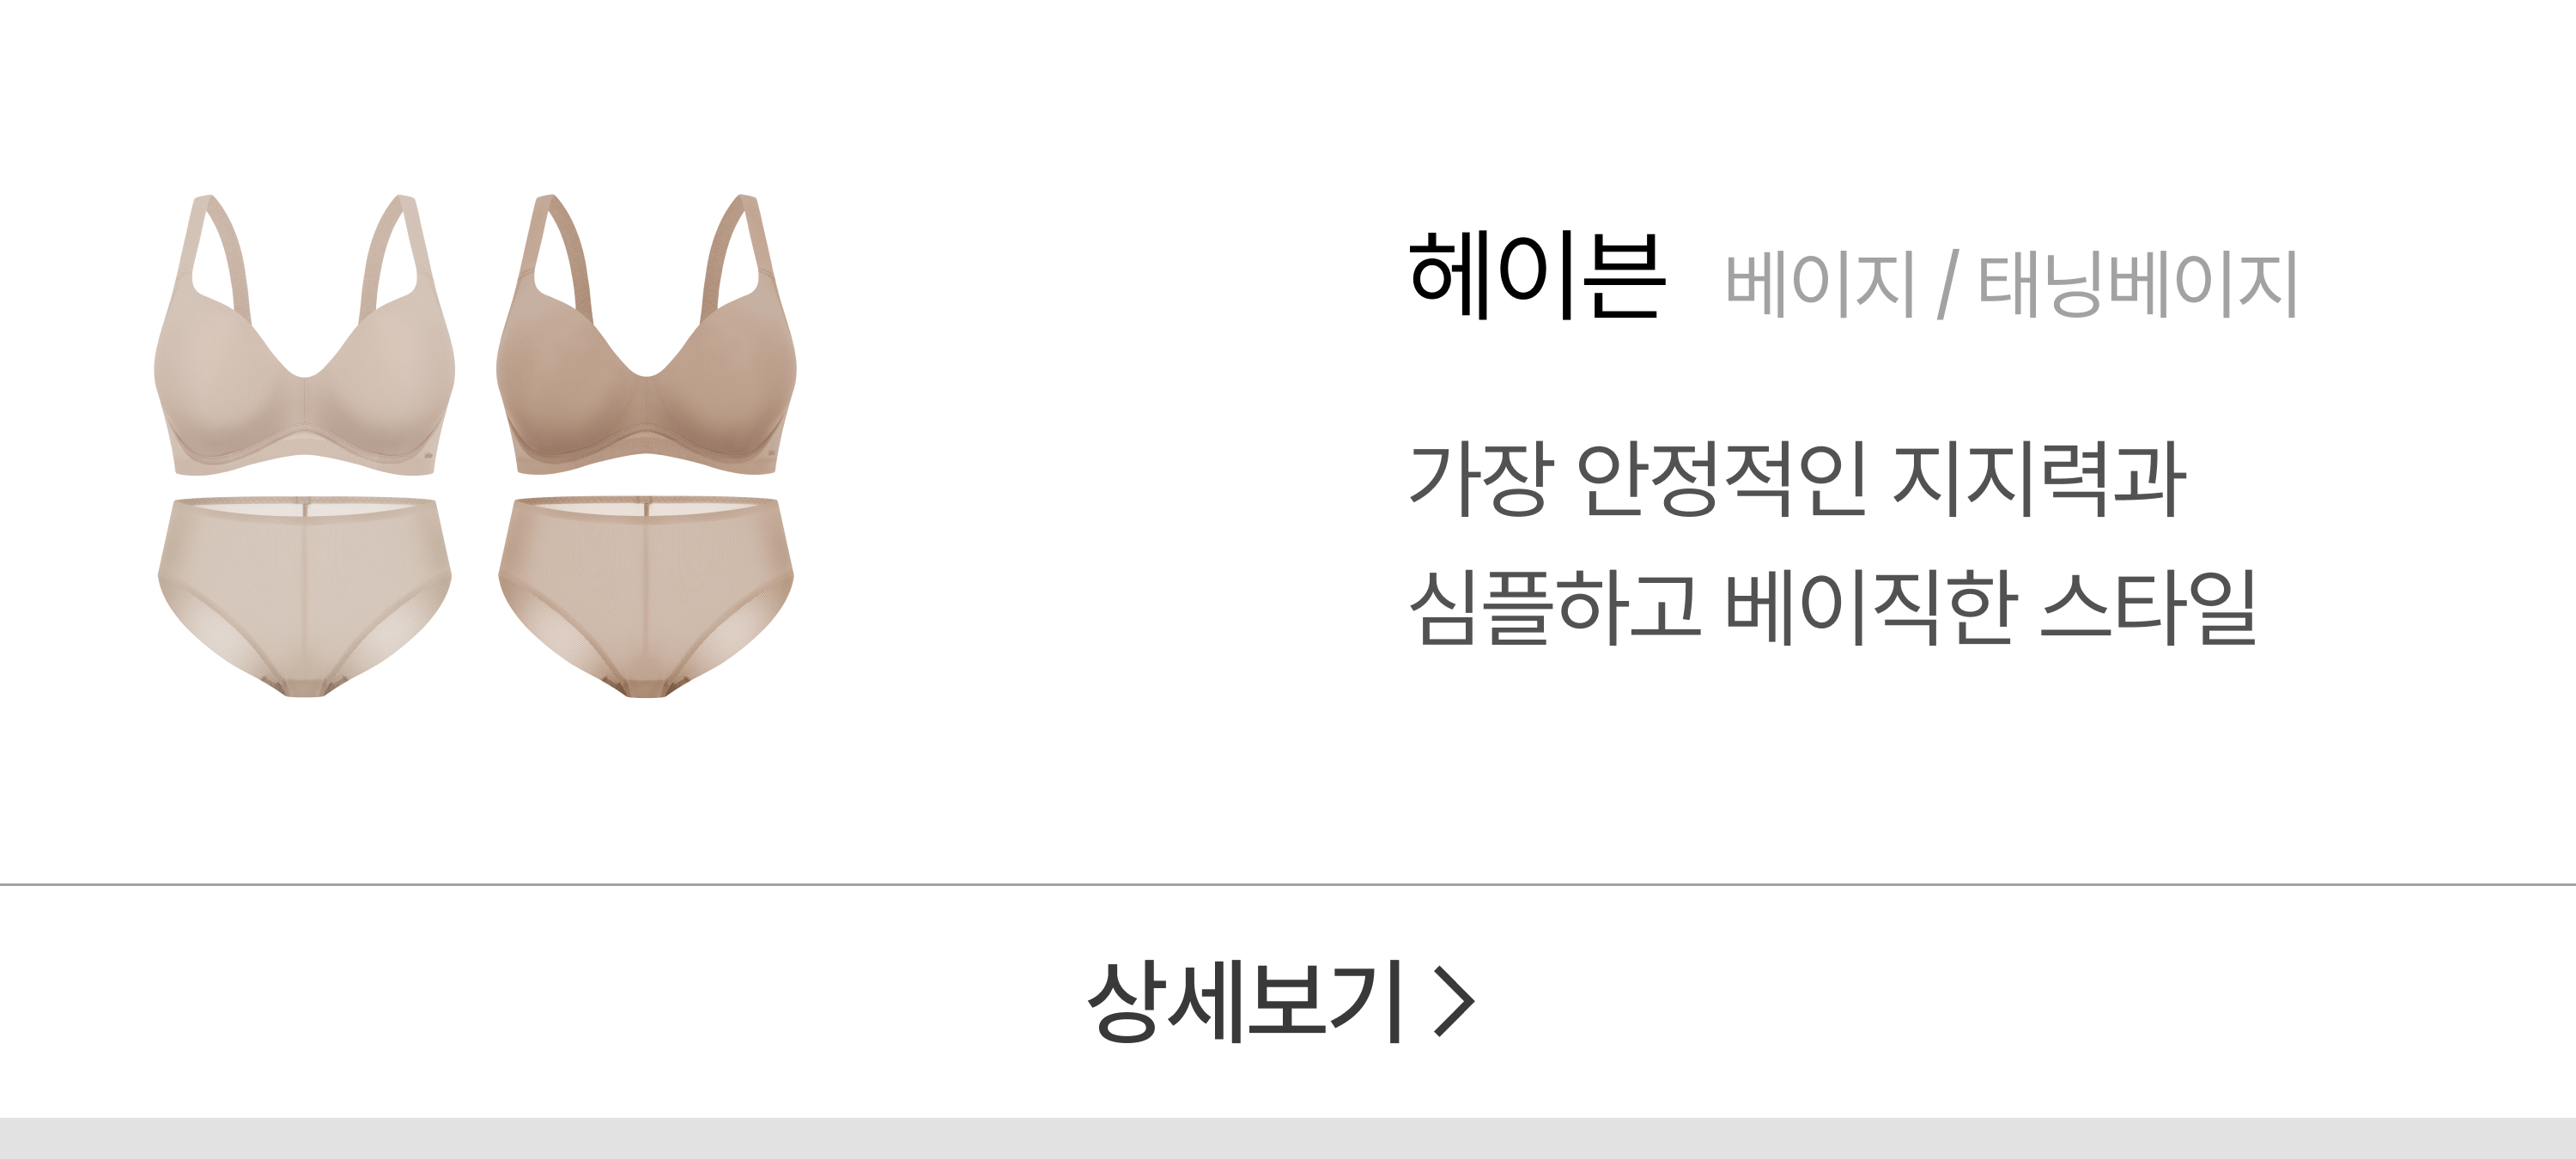Select the light beige bra image
Viewport: 2576px width, 1159px height.
(x=305, y=335)
